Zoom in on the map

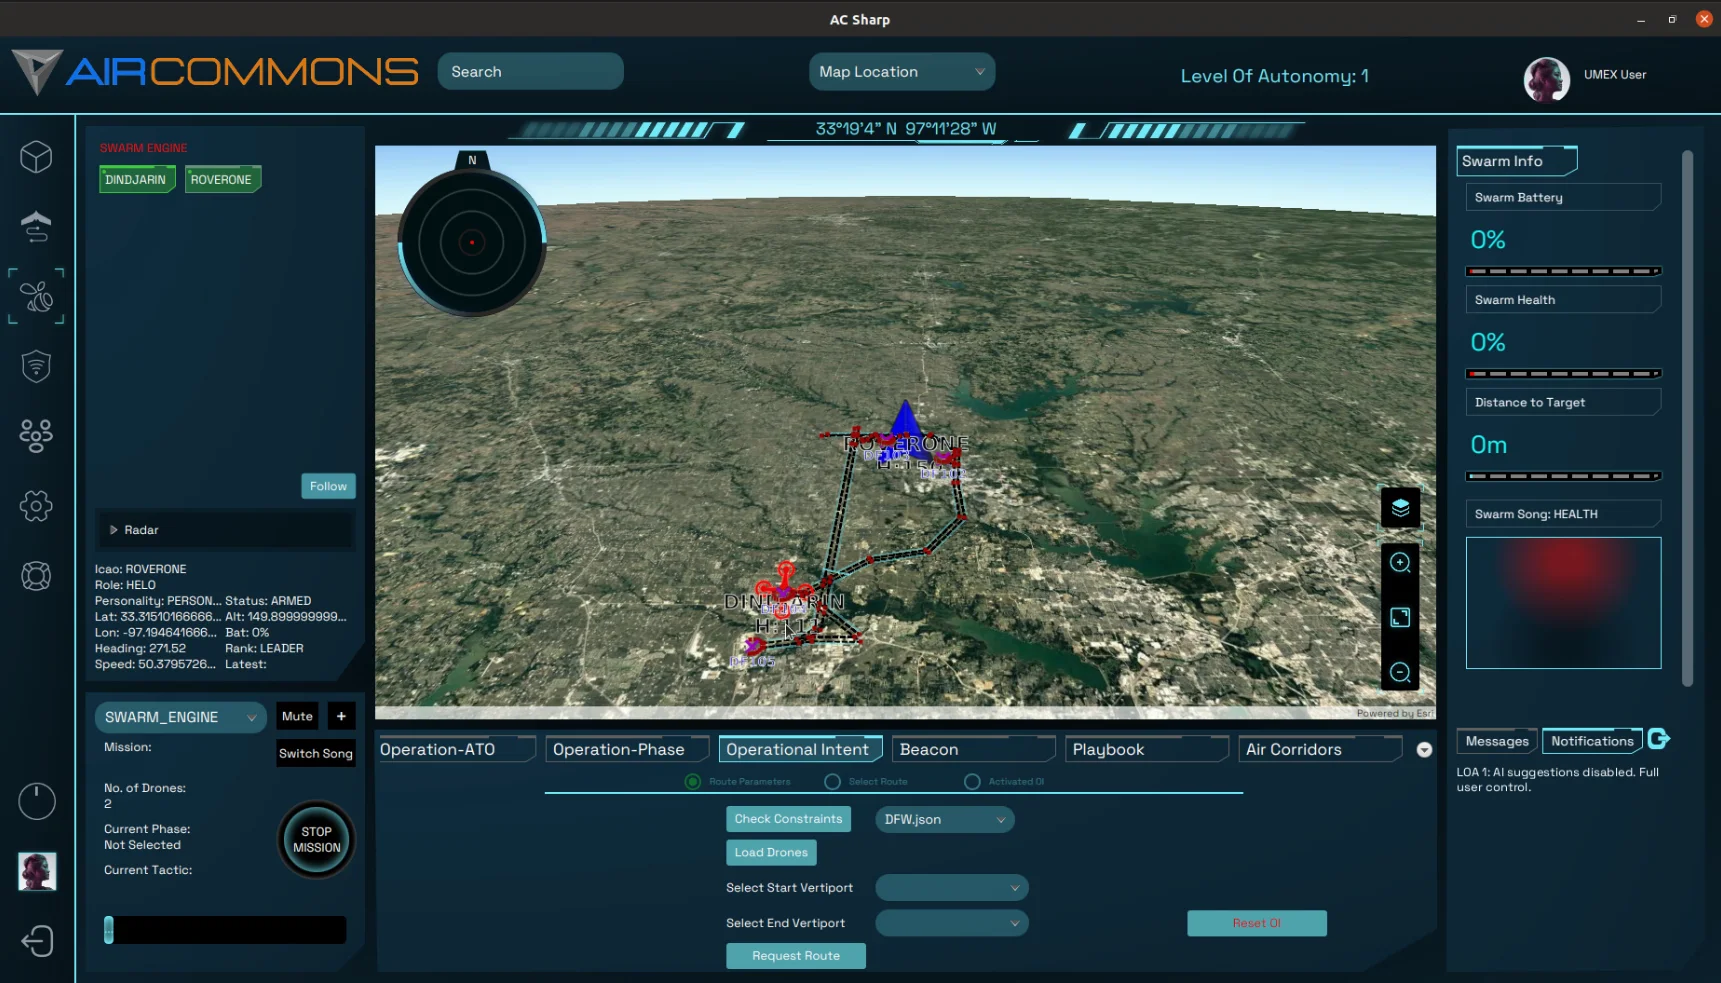click(x=1400, y=563)
